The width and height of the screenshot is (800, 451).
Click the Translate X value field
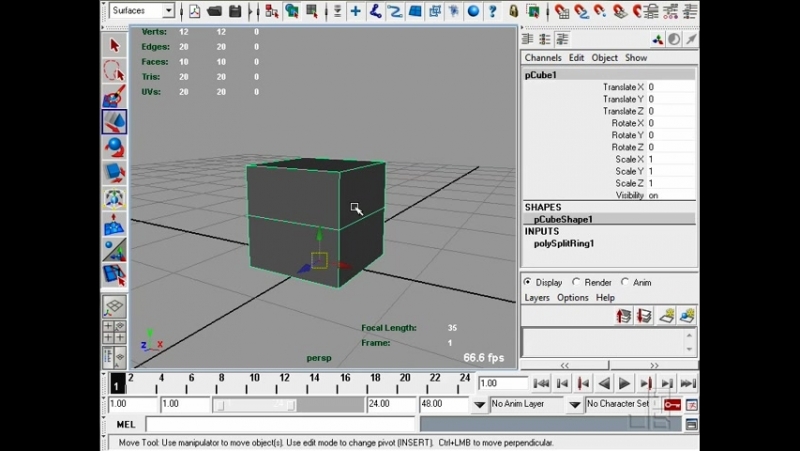coord(671,87)
